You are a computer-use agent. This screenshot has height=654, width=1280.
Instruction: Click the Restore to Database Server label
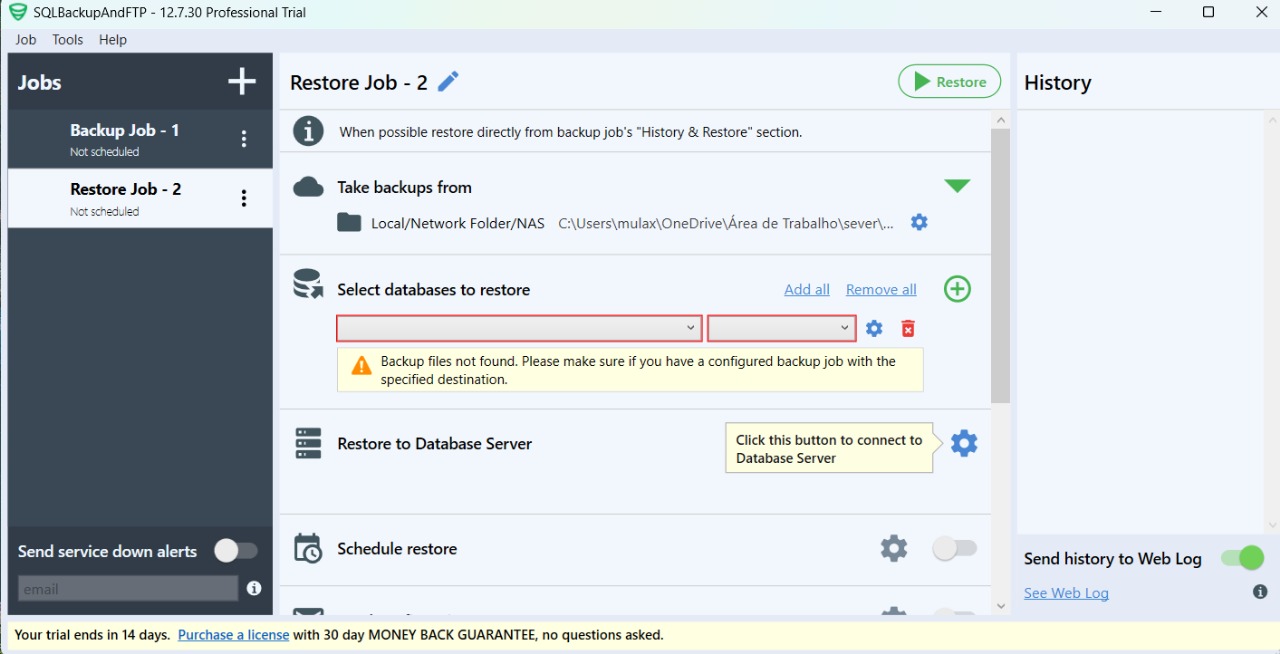click(x=435, y=443)
